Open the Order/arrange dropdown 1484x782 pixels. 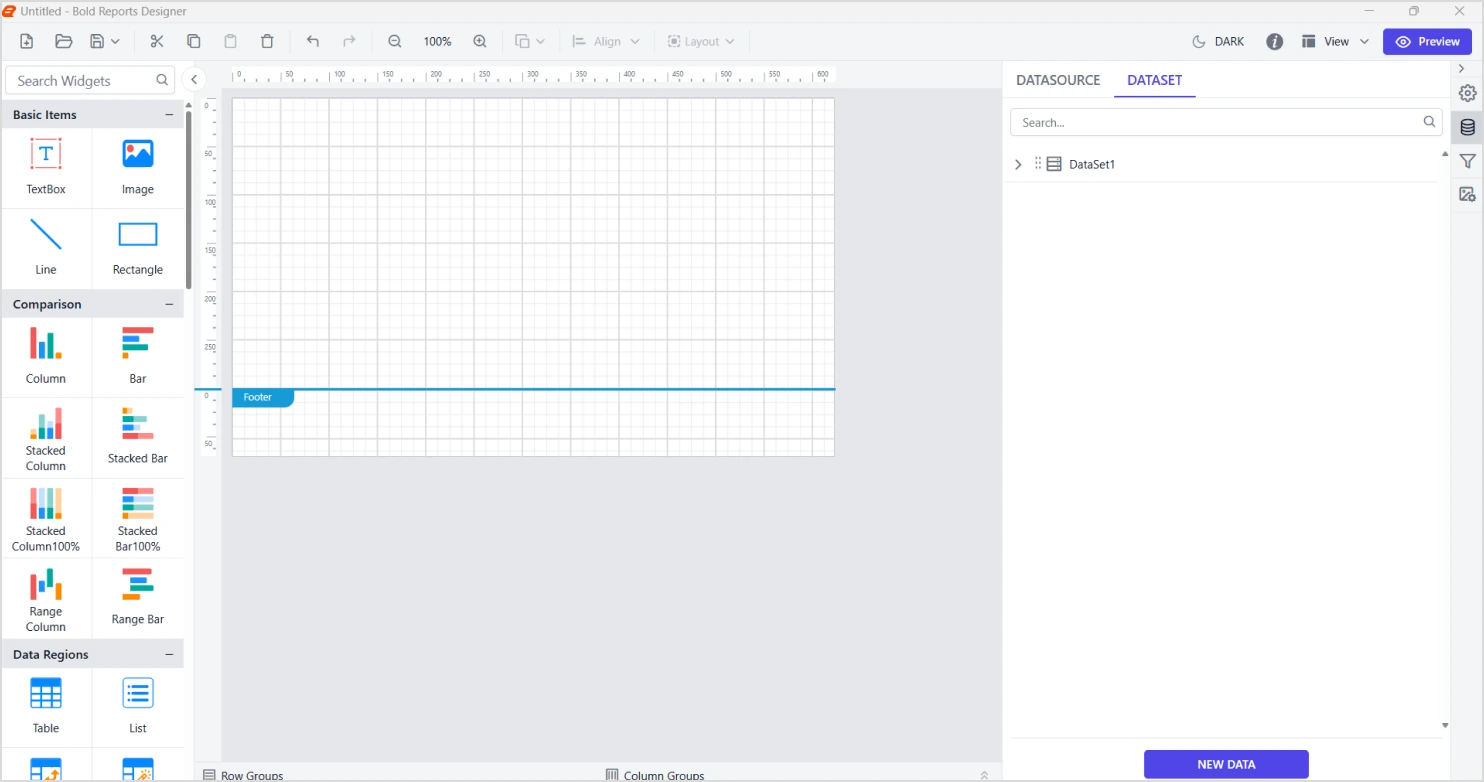click(530, 41)
